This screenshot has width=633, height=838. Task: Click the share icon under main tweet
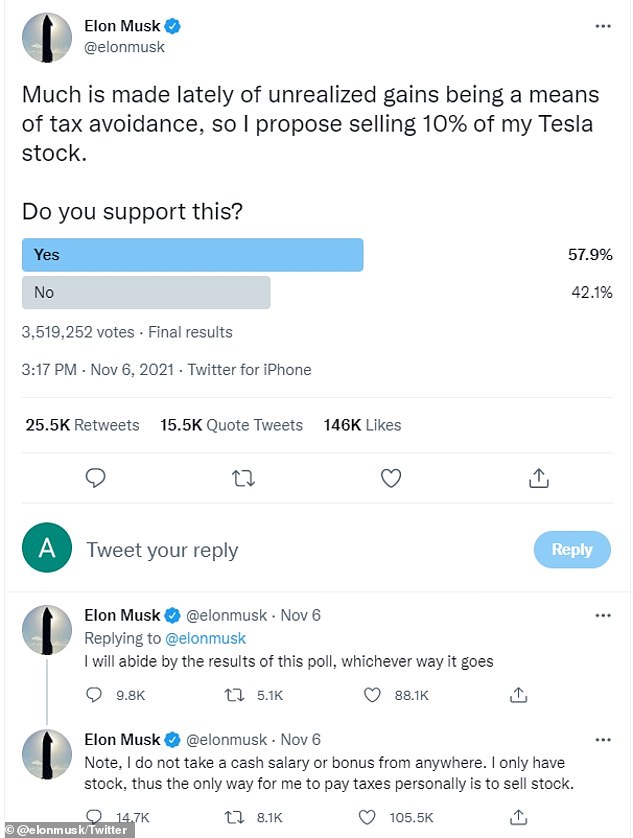pyautogui.click(x=538, y=478)
